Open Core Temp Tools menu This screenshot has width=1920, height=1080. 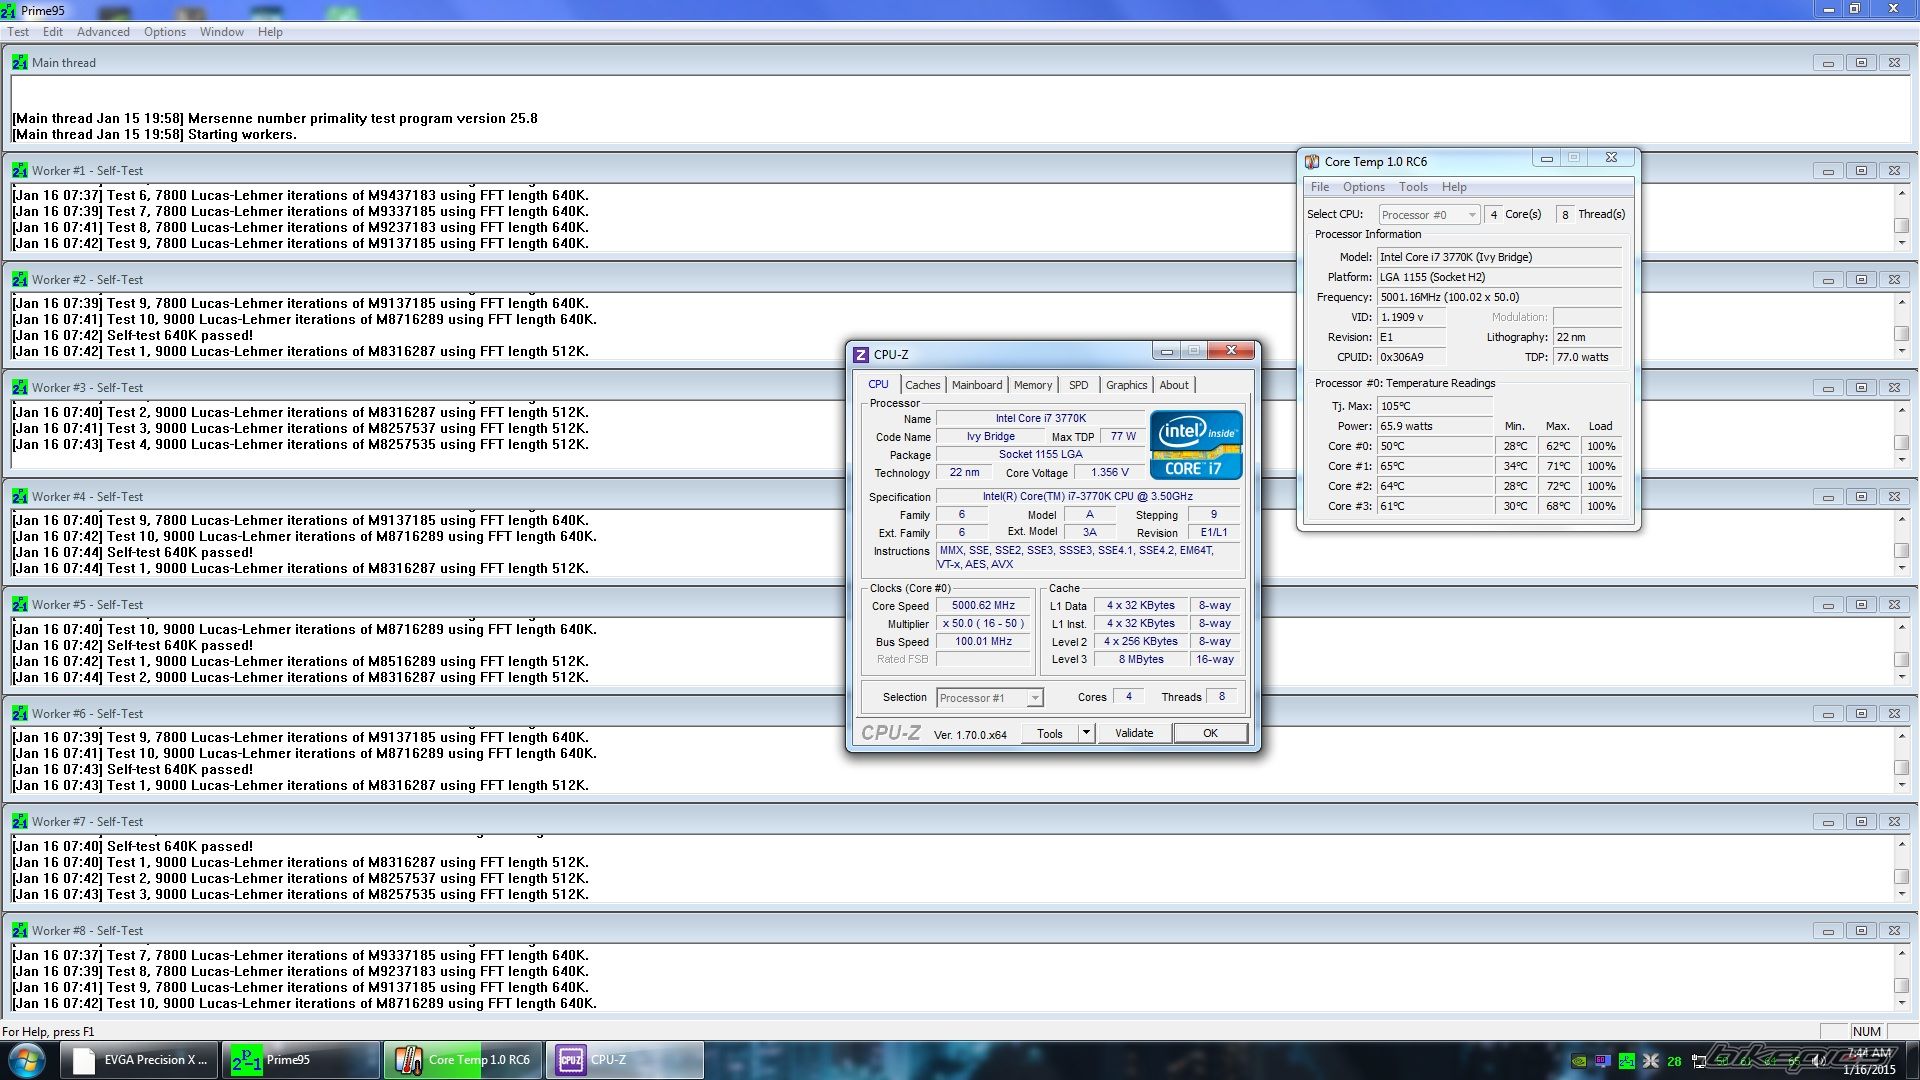(x=1413, y=187)
